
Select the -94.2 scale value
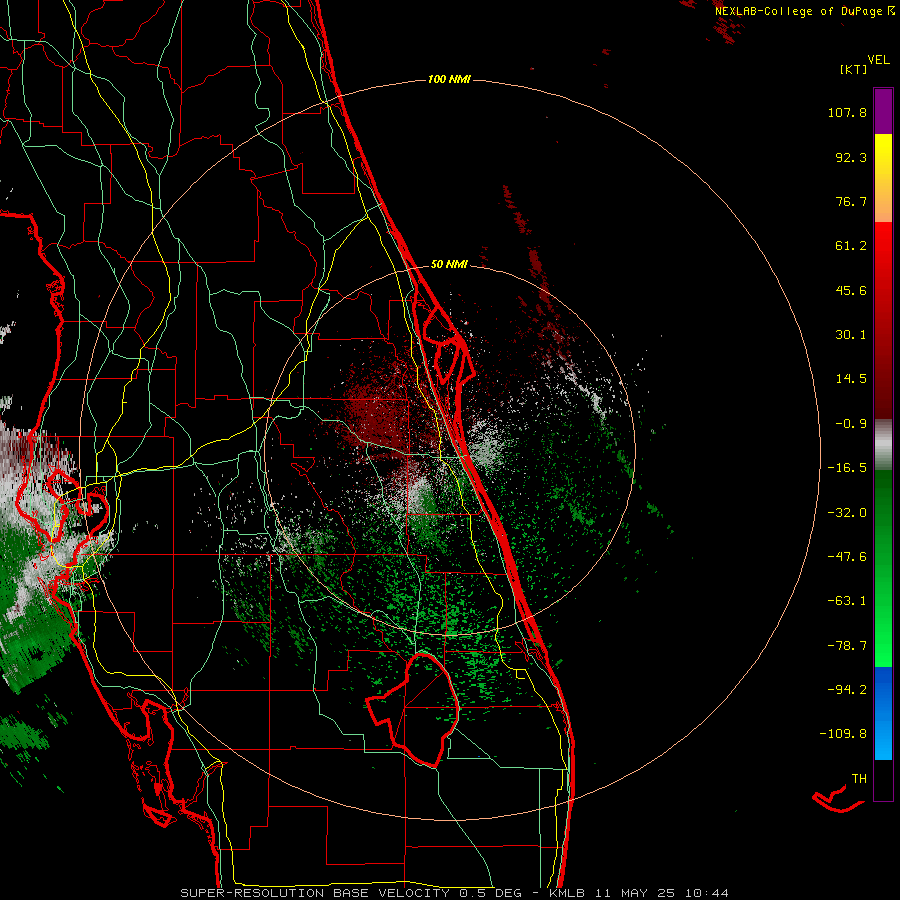(x=847, y=690)
